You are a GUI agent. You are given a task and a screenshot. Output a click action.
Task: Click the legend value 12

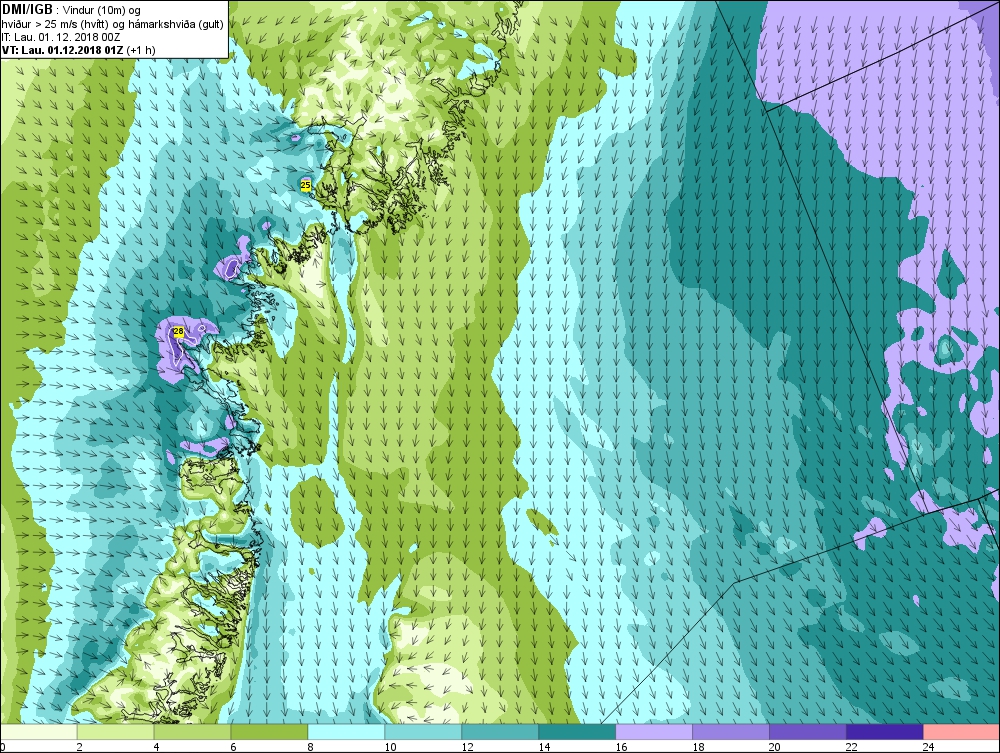tap(467, 747)
